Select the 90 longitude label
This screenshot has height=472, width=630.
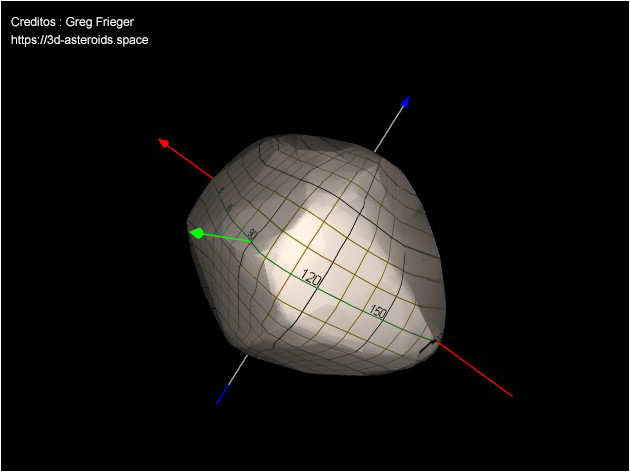click(x=252, y=234)
